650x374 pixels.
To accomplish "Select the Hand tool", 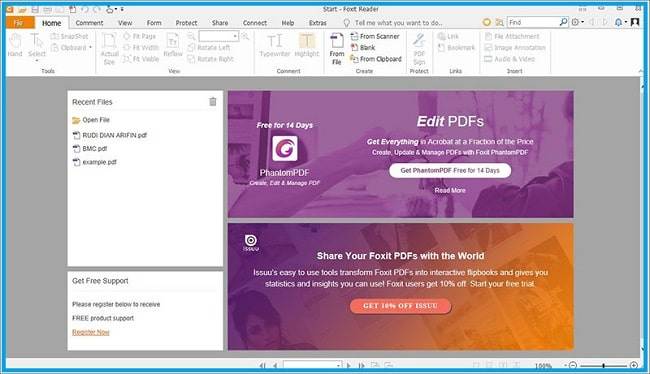I will [x=15, y=45].
